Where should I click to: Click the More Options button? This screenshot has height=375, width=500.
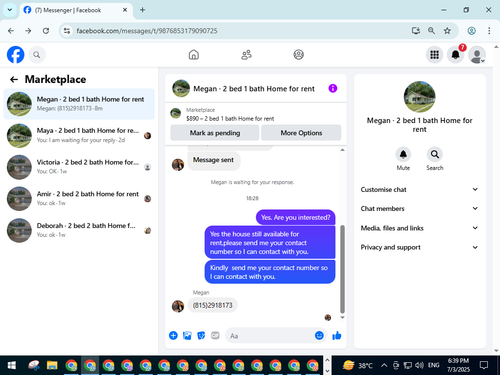pyautogui.click(x=301, y=133)
